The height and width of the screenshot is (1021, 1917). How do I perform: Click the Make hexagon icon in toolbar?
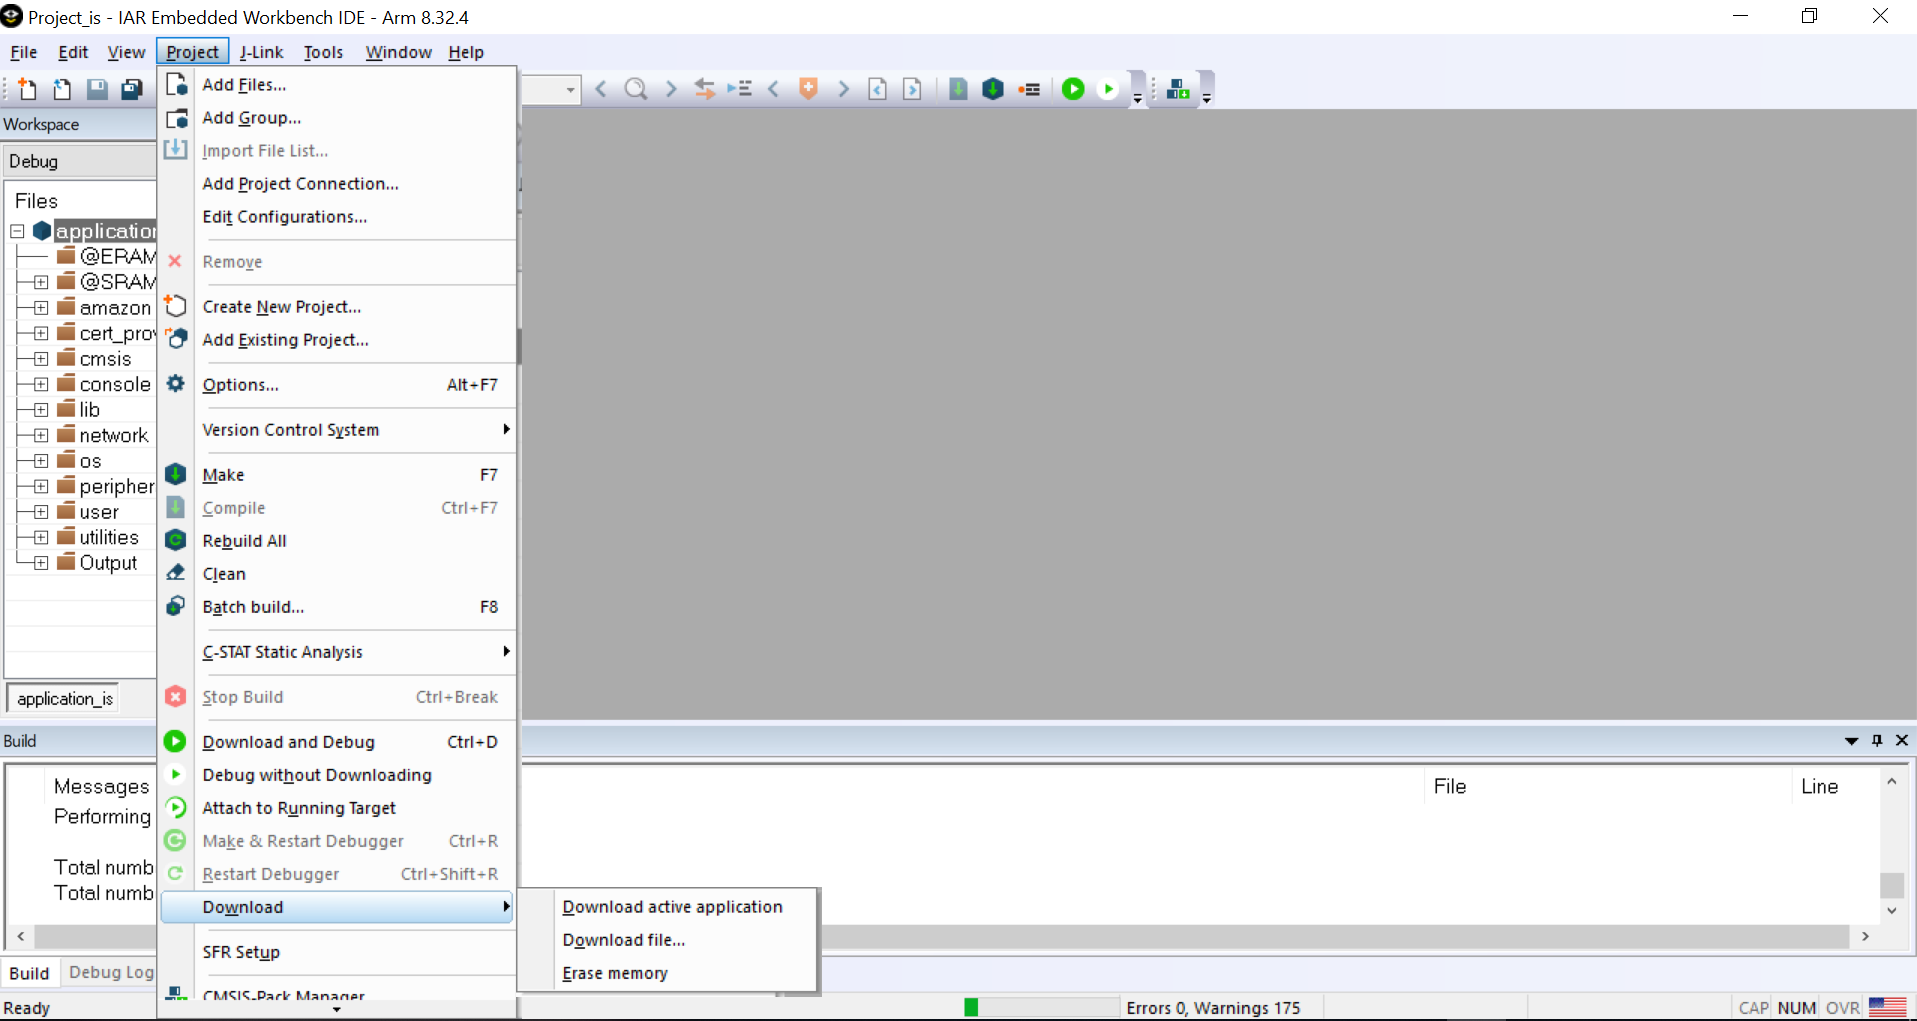[x=993, y=89]
